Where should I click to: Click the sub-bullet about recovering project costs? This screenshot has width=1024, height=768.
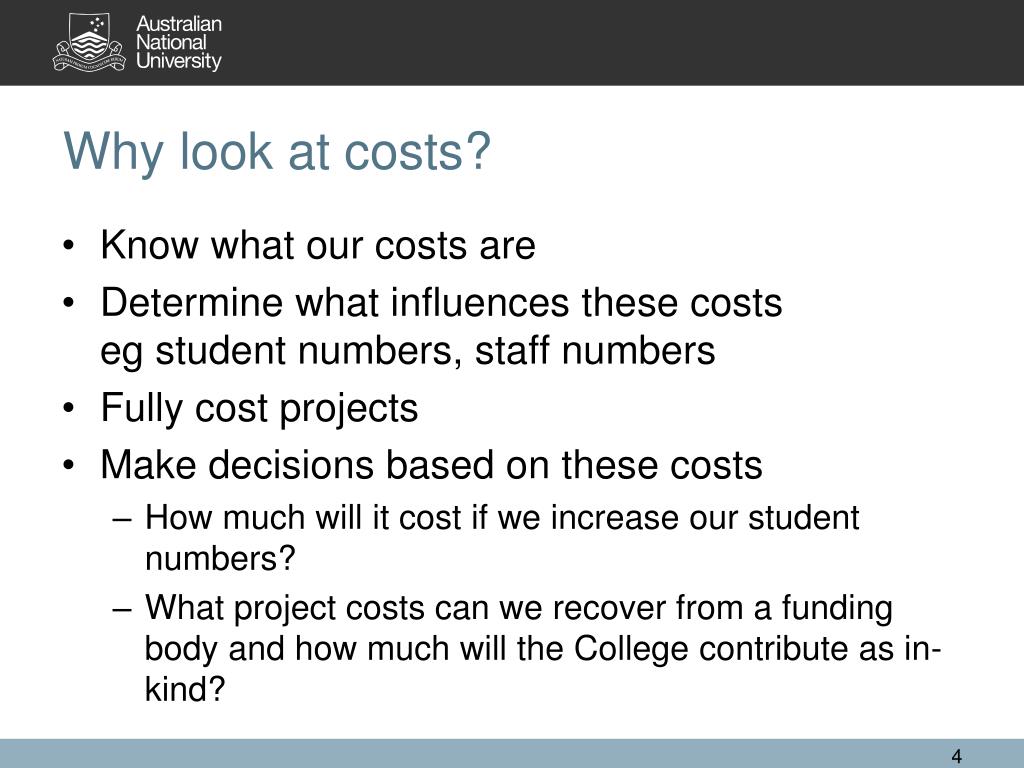[x=543, y=648]
